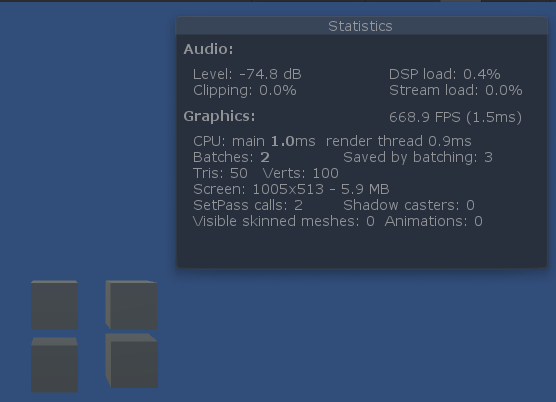Image resolution: width=556 pixels, height=402 pixels.
Task: Click the Statistics panel title
Action: [360, 26]
